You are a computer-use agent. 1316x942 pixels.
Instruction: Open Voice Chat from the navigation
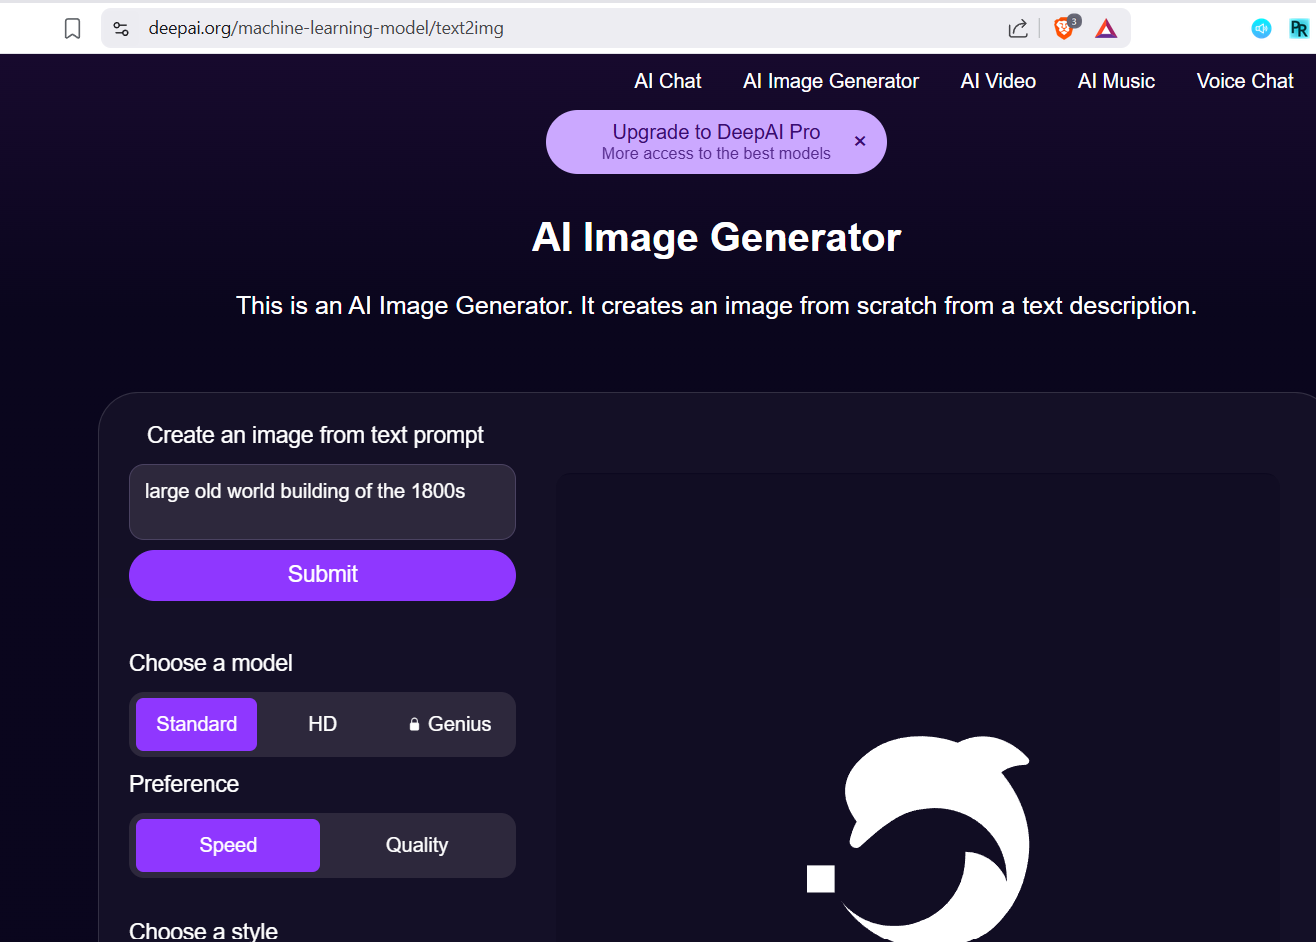1245,81
